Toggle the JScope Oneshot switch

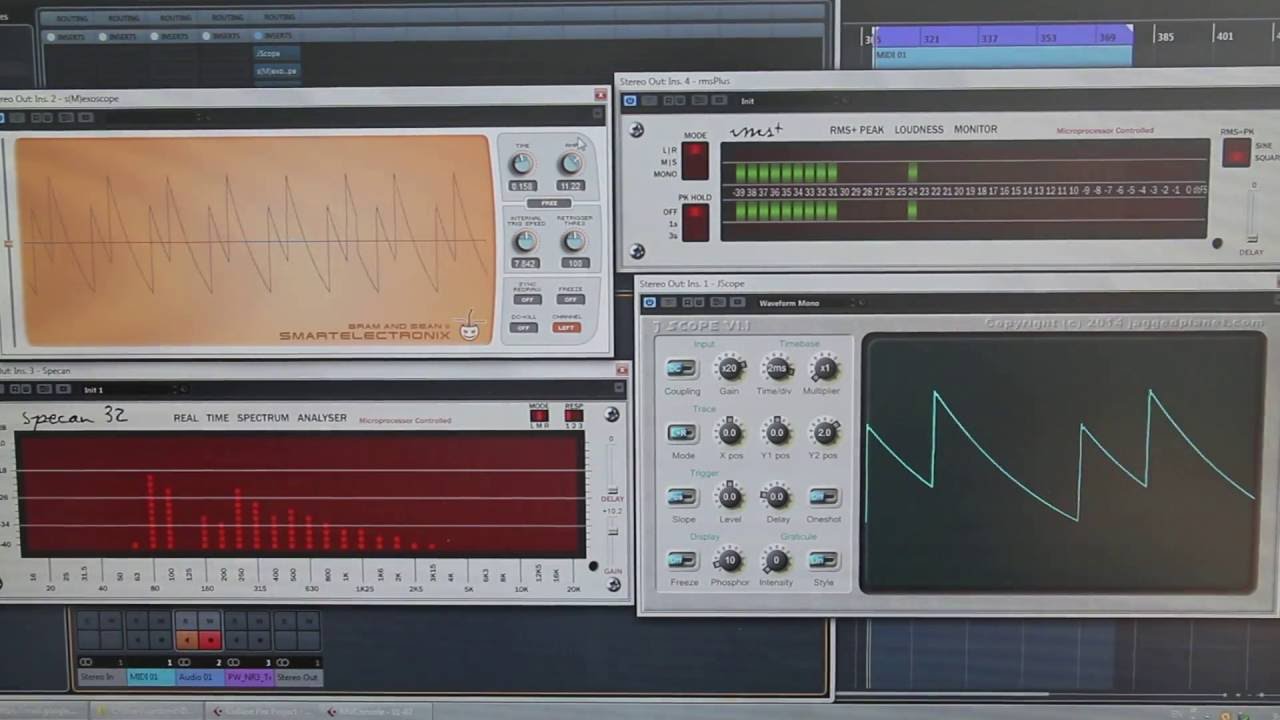[x=823, y=497]
